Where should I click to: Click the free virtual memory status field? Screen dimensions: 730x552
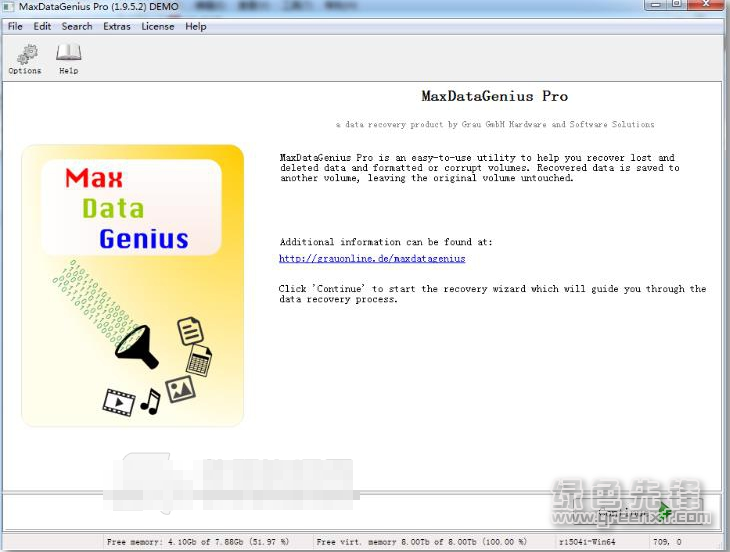point(422,542)
